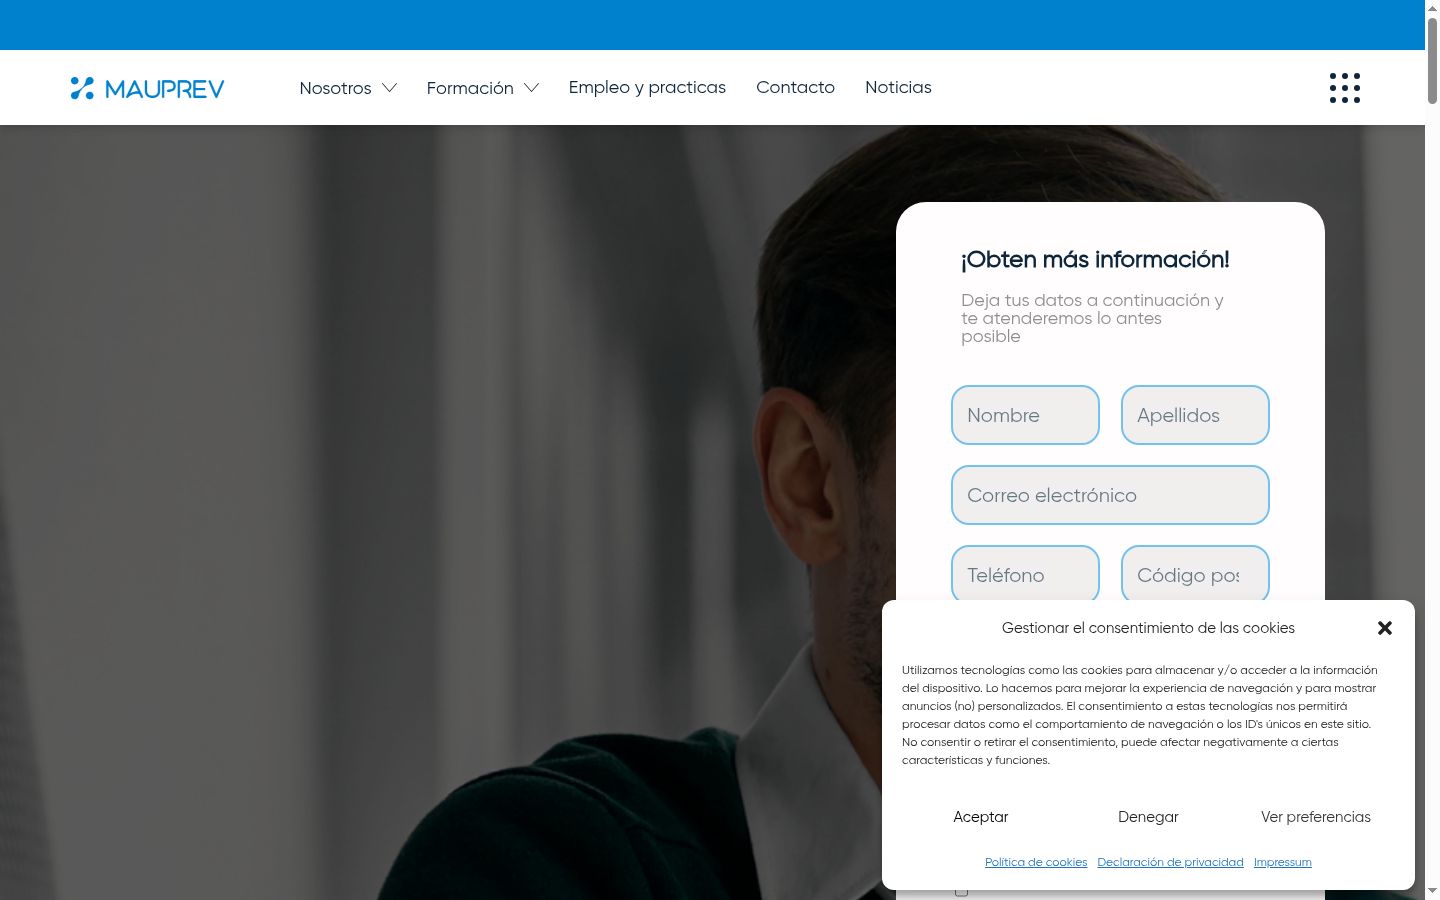Click the Correo electrónico field

[x=1110, y=495]
